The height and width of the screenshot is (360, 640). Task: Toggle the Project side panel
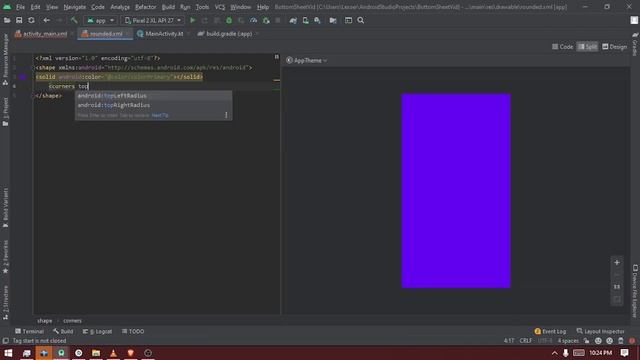click(x=5, y=111)
